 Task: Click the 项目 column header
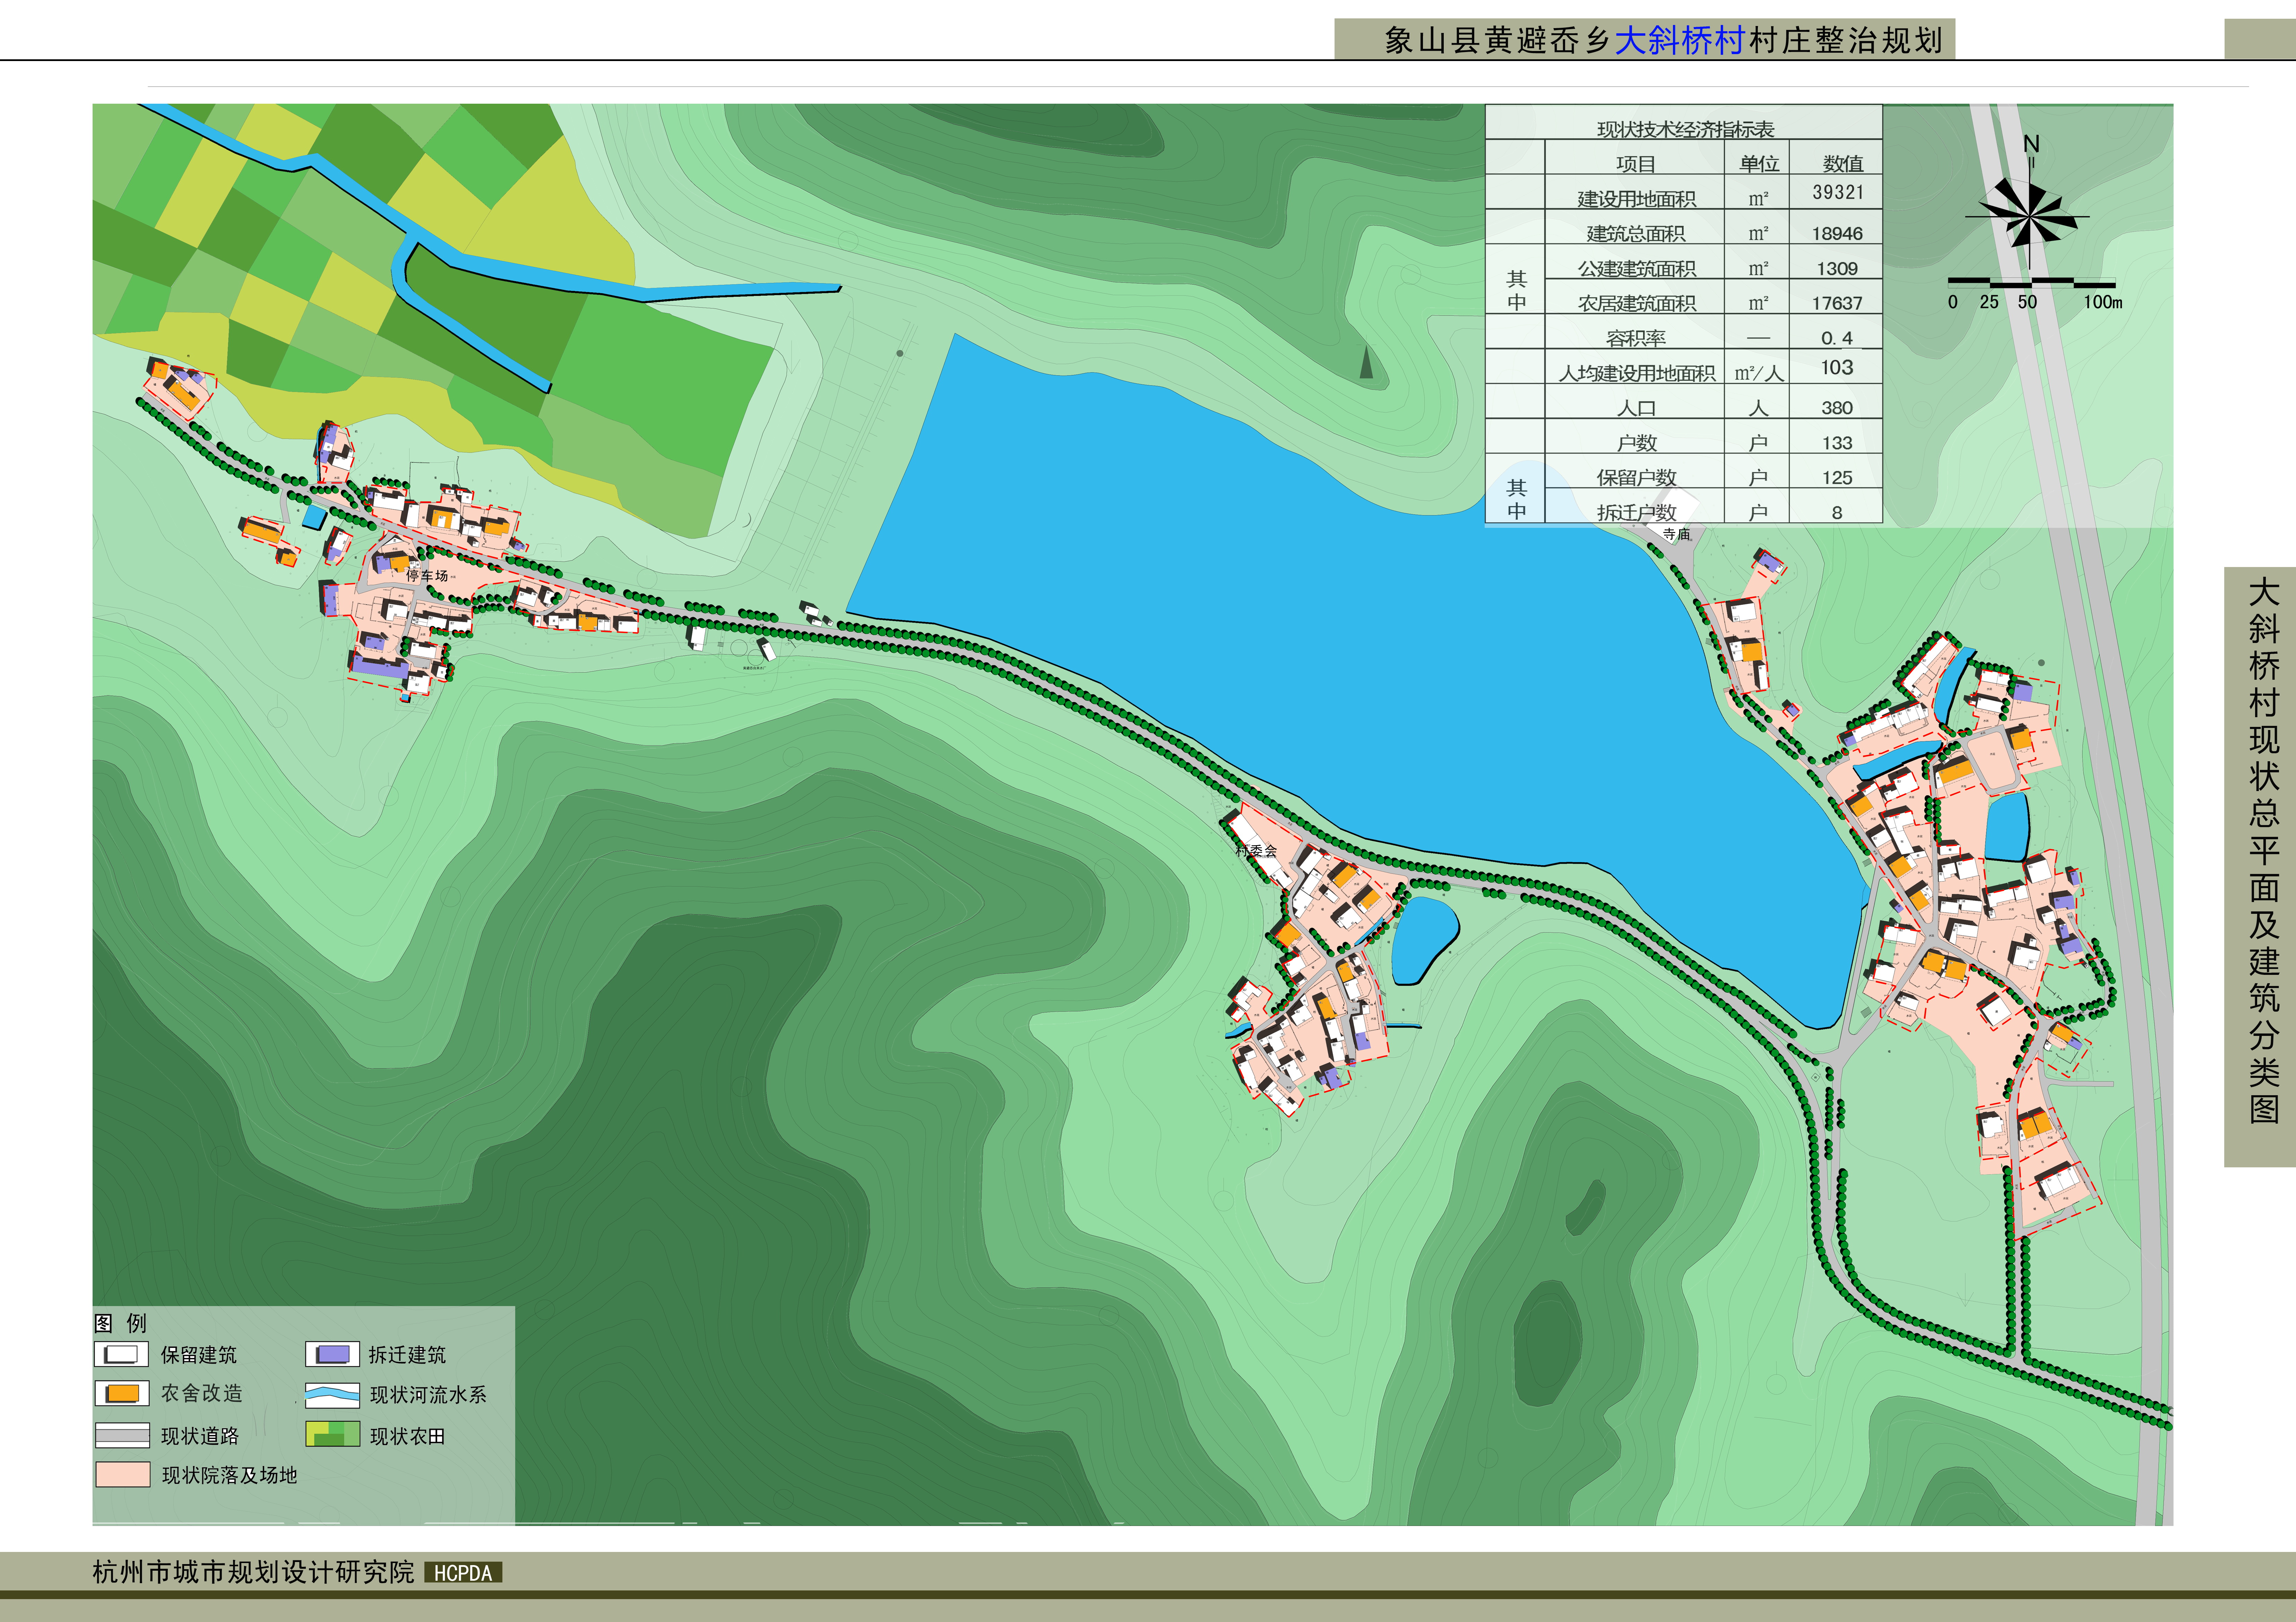pos(1636,164)
